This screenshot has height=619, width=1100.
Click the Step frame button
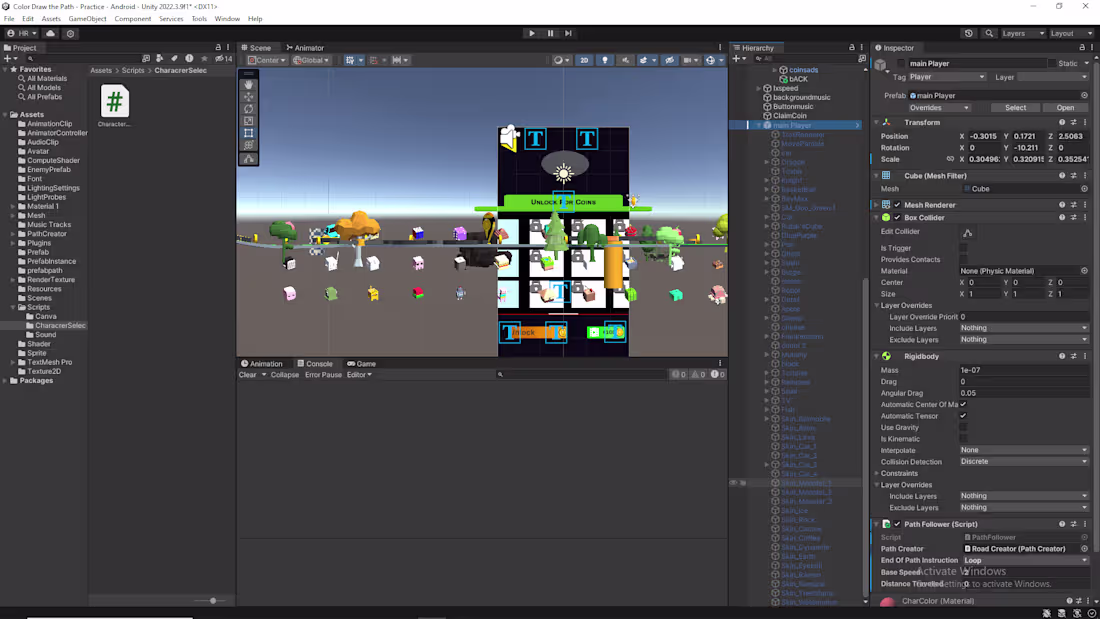pyautogui.click(x=568, y=33)
